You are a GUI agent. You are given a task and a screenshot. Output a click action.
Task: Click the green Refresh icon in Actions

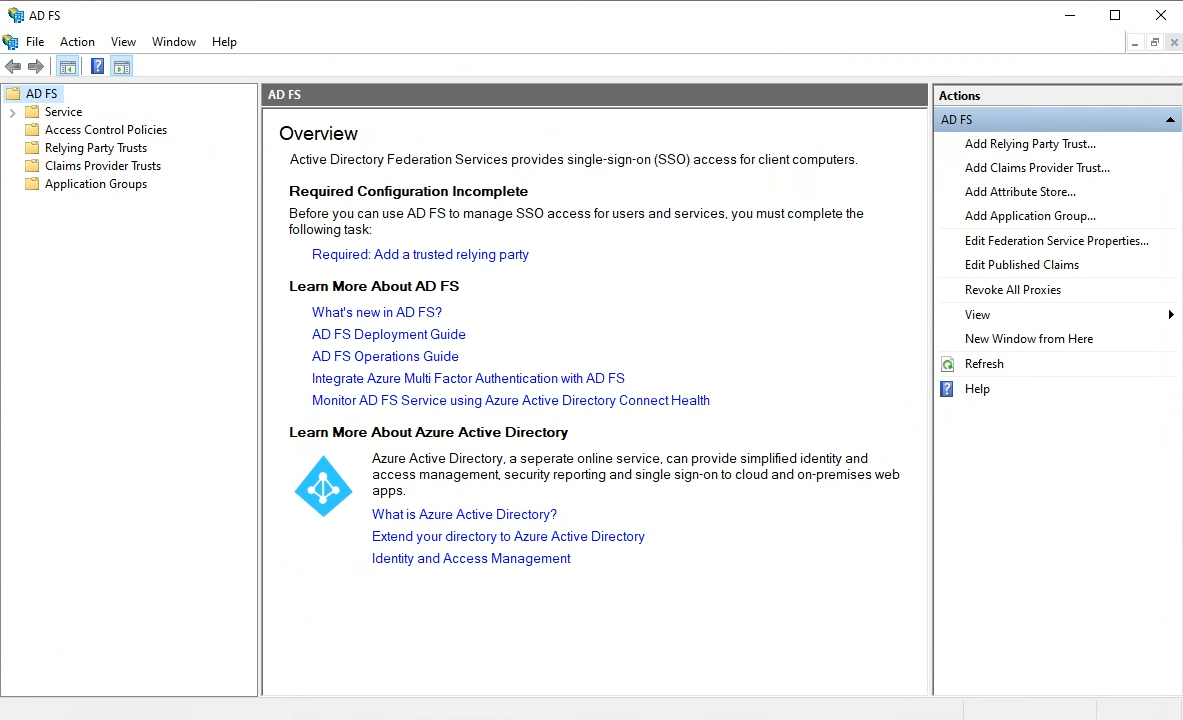[948, 365]
